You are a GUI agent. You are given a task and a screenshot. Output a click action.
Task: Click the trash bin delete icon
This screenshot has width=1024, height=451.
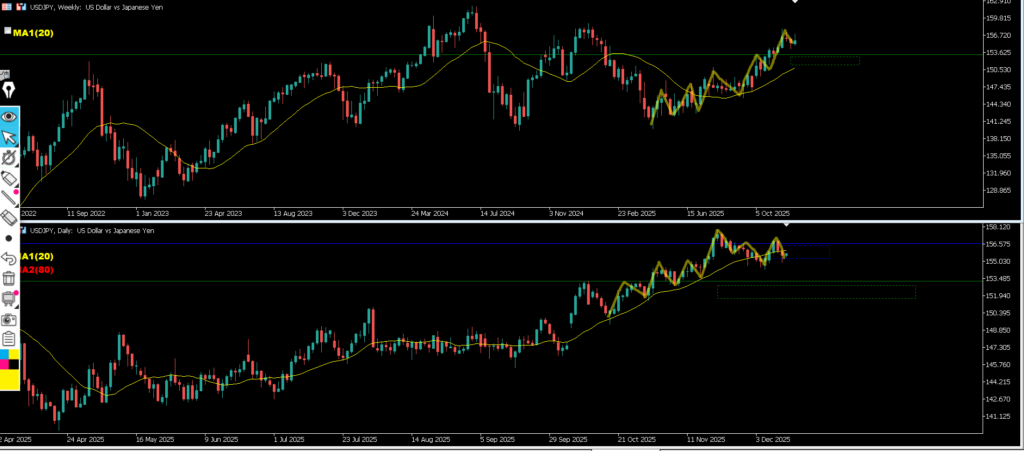point(9,278)
